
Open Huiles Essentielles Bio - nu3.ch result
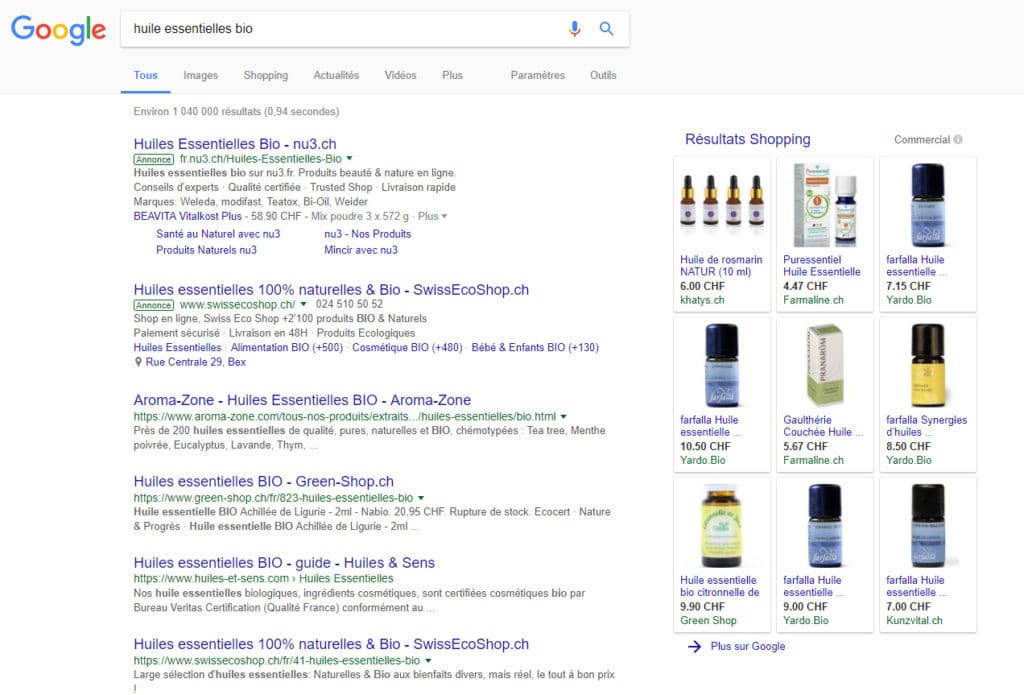235,144
